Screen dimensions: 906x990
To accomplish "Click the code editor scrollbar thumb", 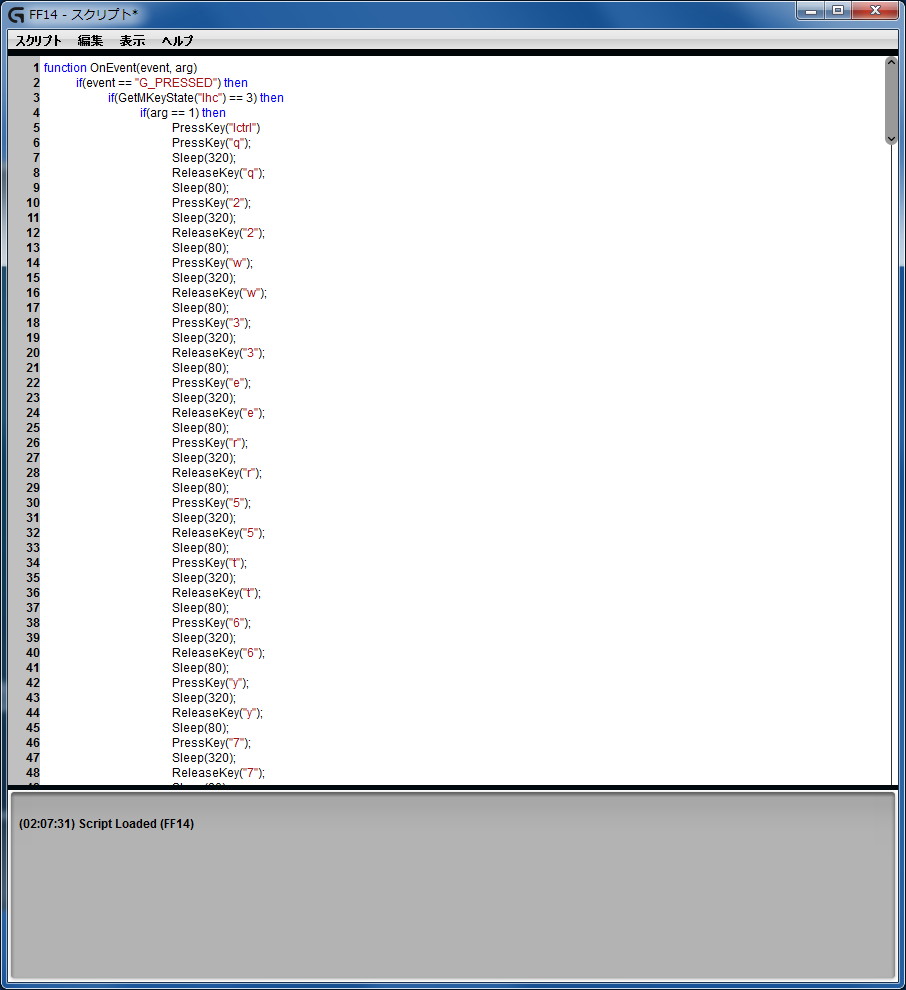I will [x=891, y=100].
